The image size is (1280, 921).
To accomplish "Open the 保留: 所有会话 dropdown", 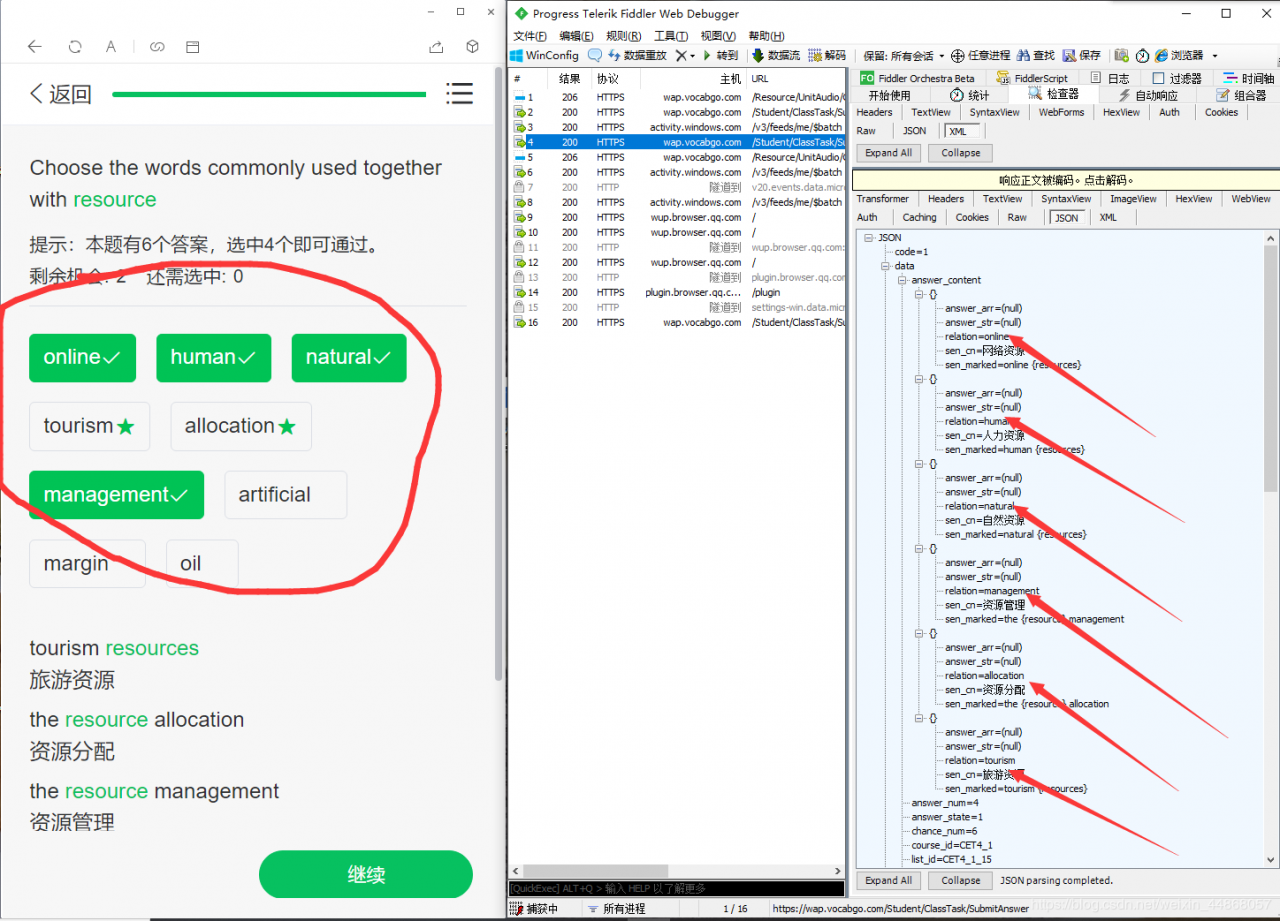I will click(904, 56).
